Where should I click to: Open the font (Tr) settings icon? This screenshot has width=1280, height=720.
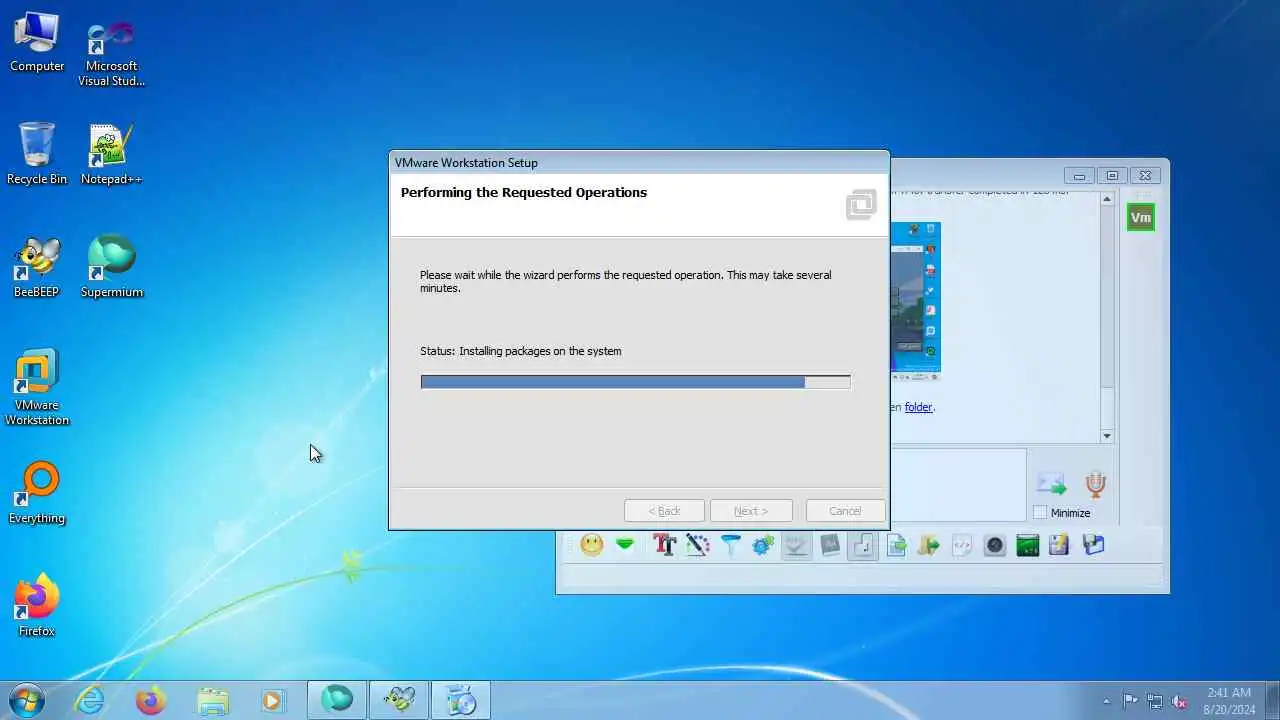(664, 545)
